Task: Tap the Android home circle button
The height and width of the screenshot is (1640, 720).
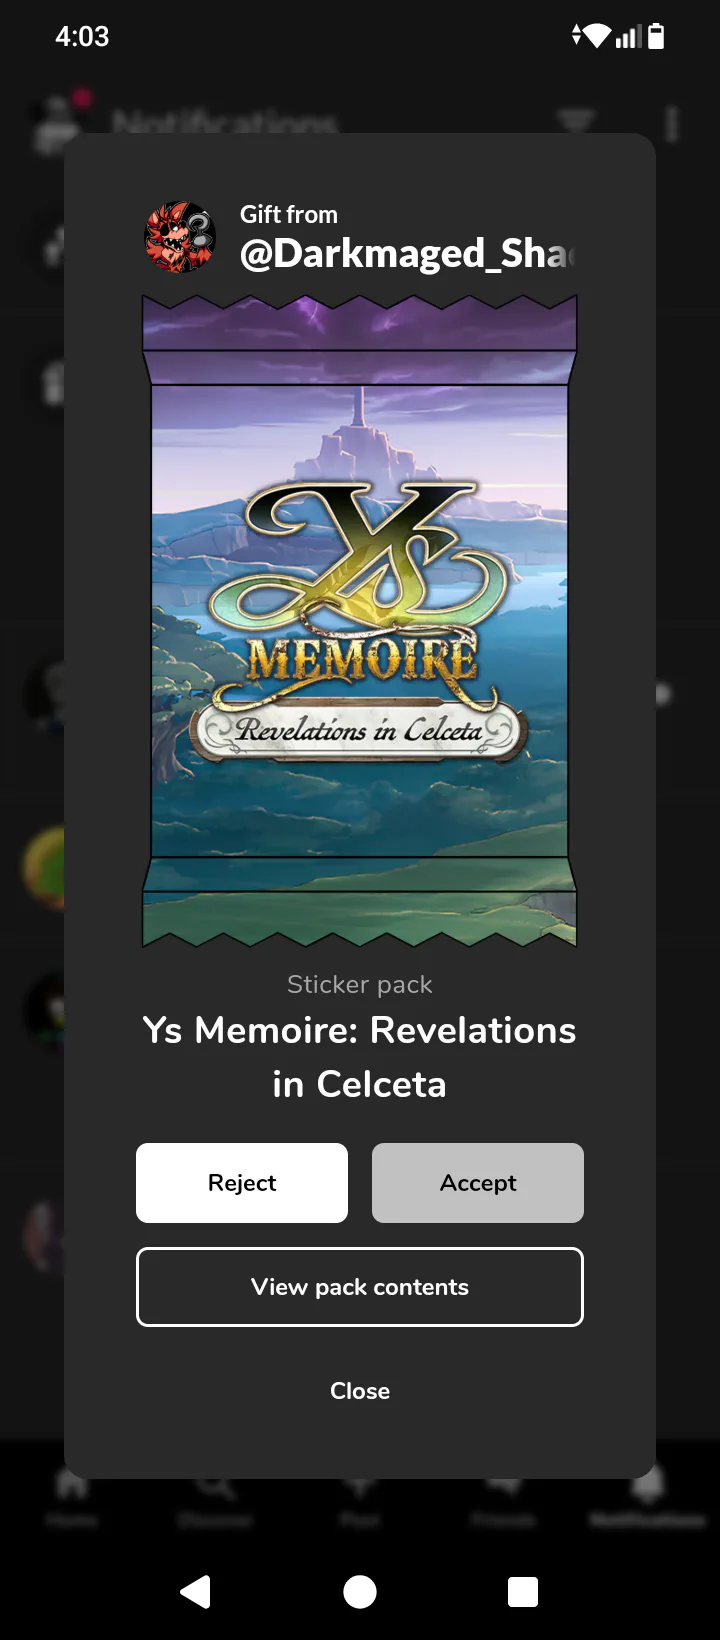Action: pos(360,1591)
